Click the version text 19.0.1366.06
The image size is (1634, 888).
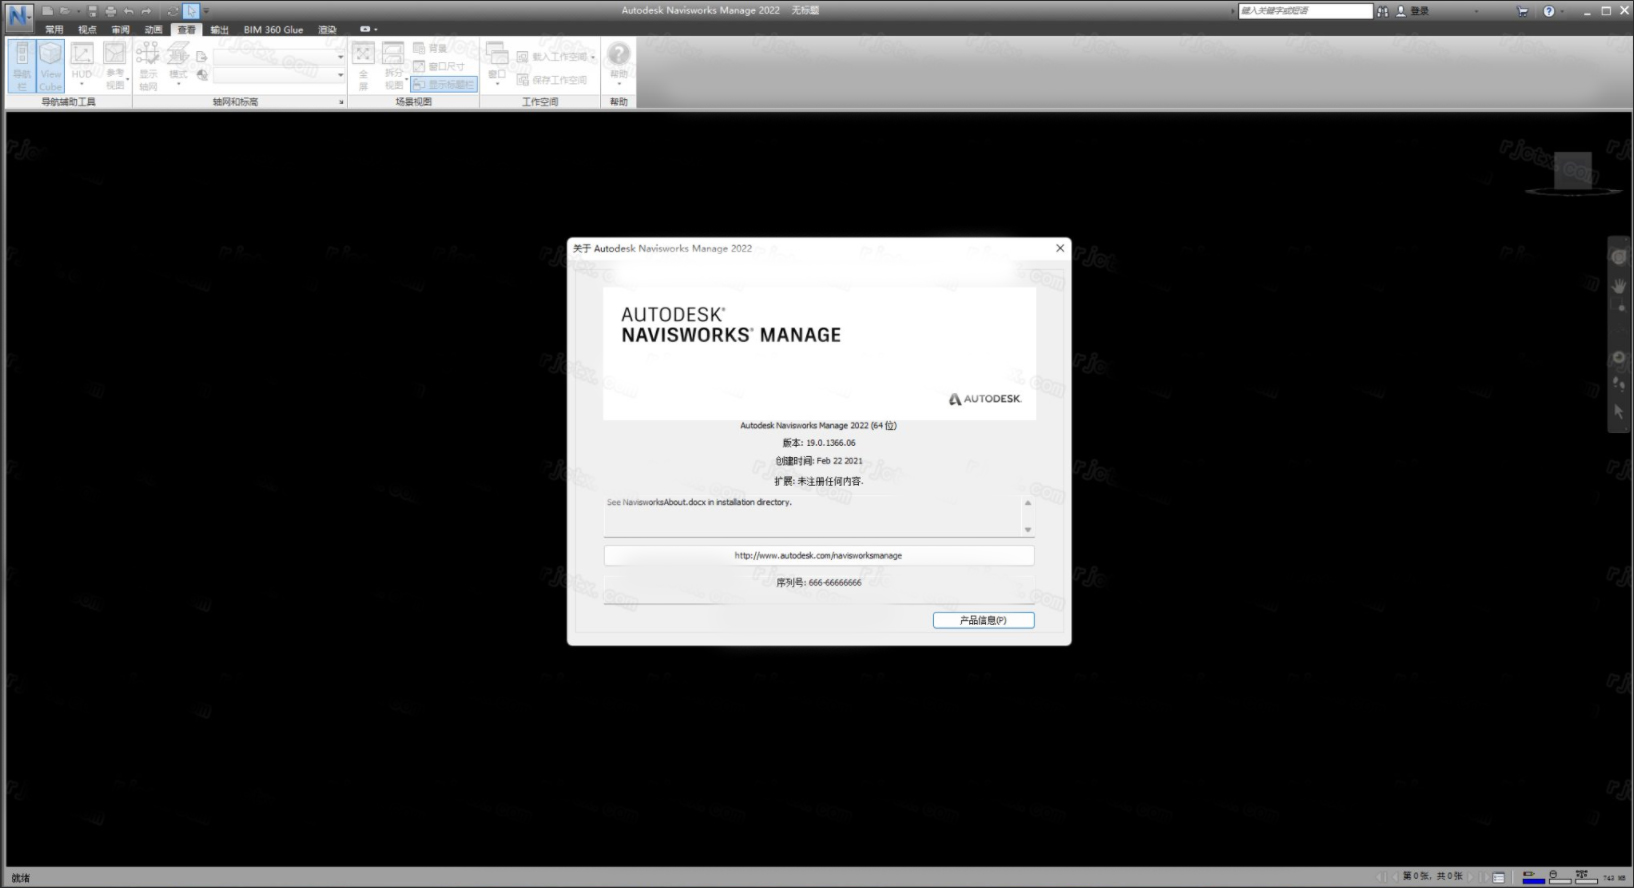(x=831, y=443)
